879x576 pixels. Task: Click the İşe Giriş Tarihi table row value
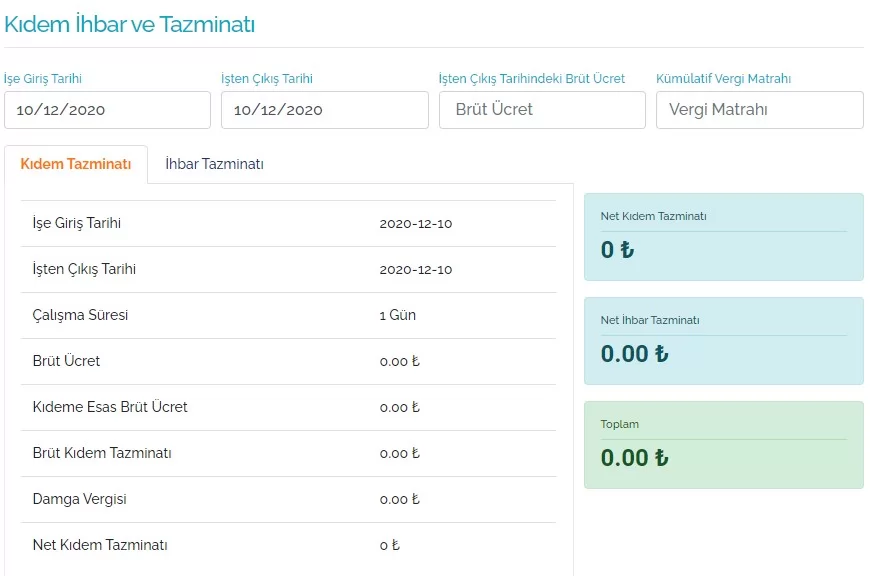pos(415,223)
